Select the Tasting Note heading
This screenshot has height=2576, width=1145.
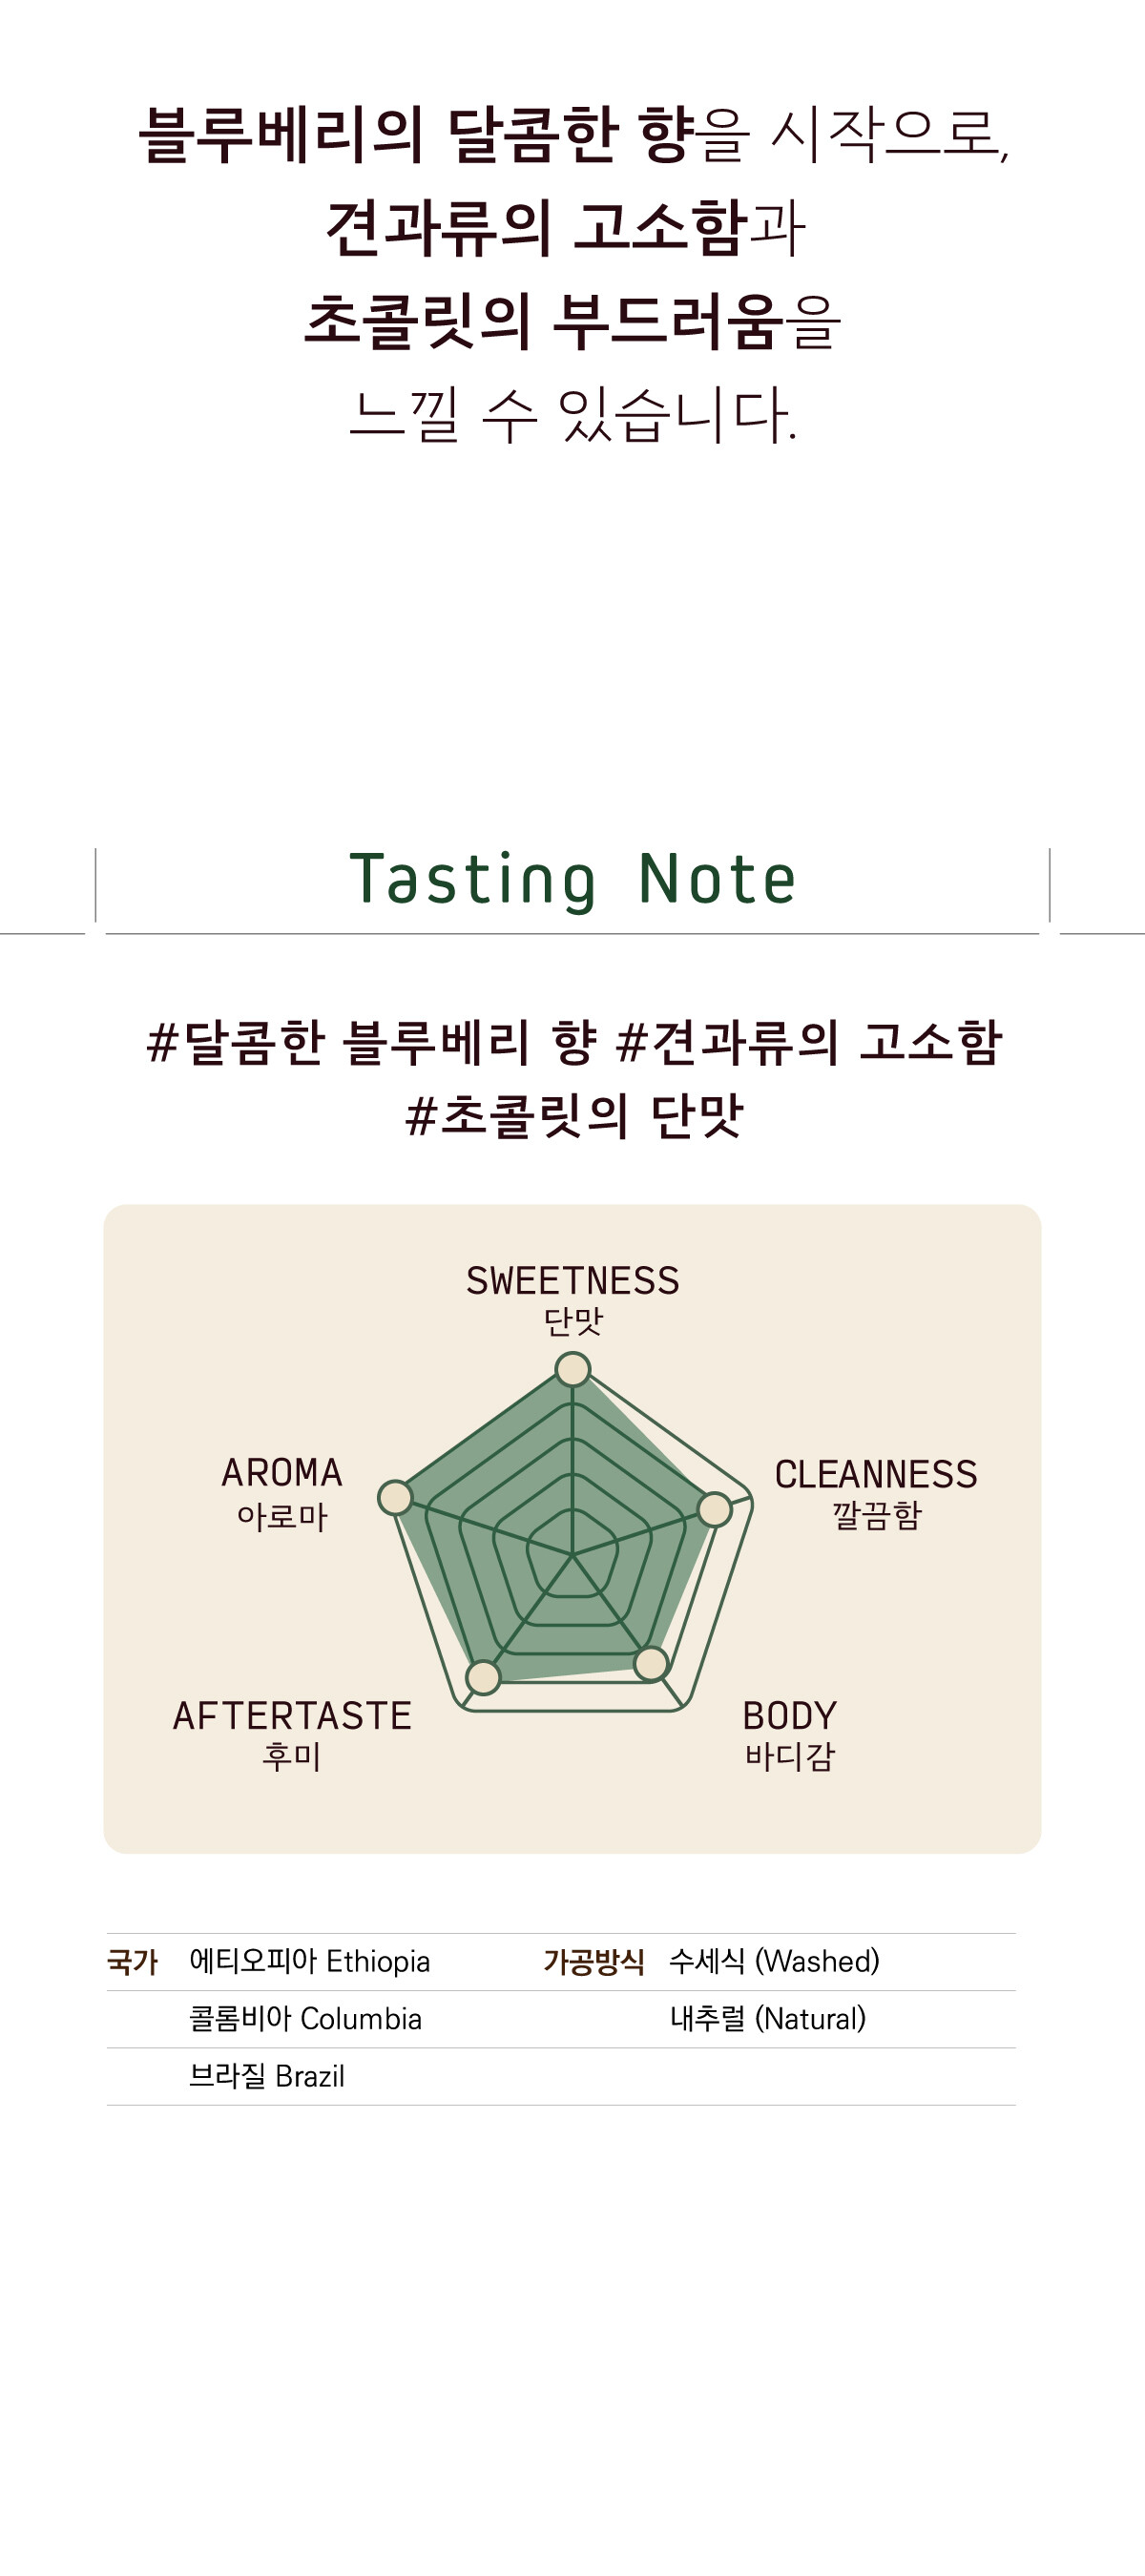coord(572,880)
